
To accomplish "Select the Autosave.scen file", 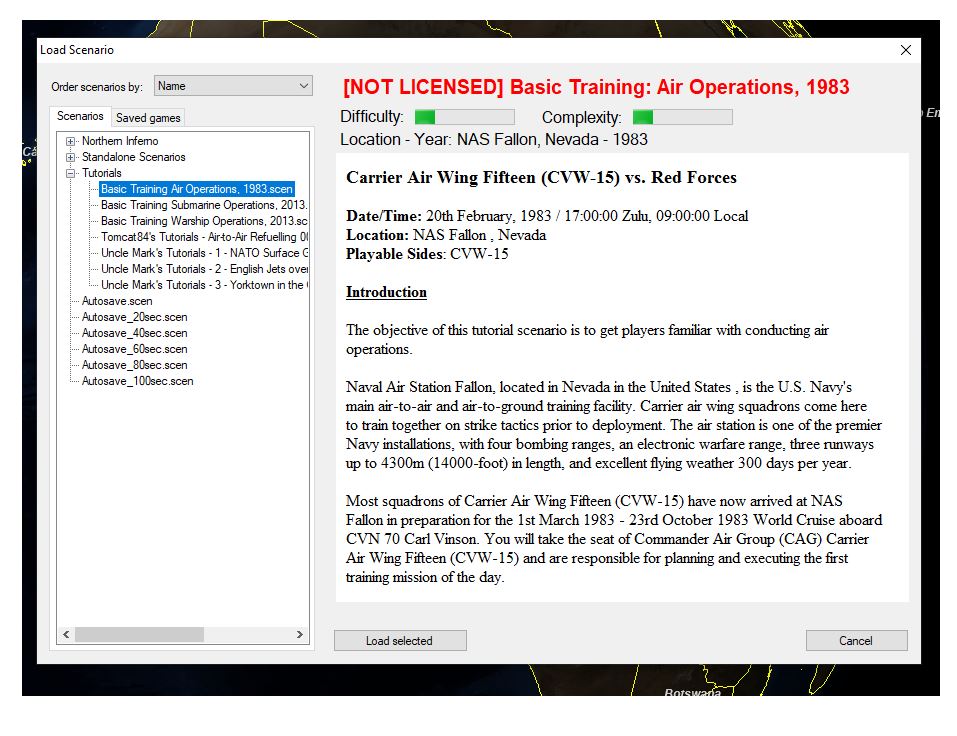I will pos(117,301).
